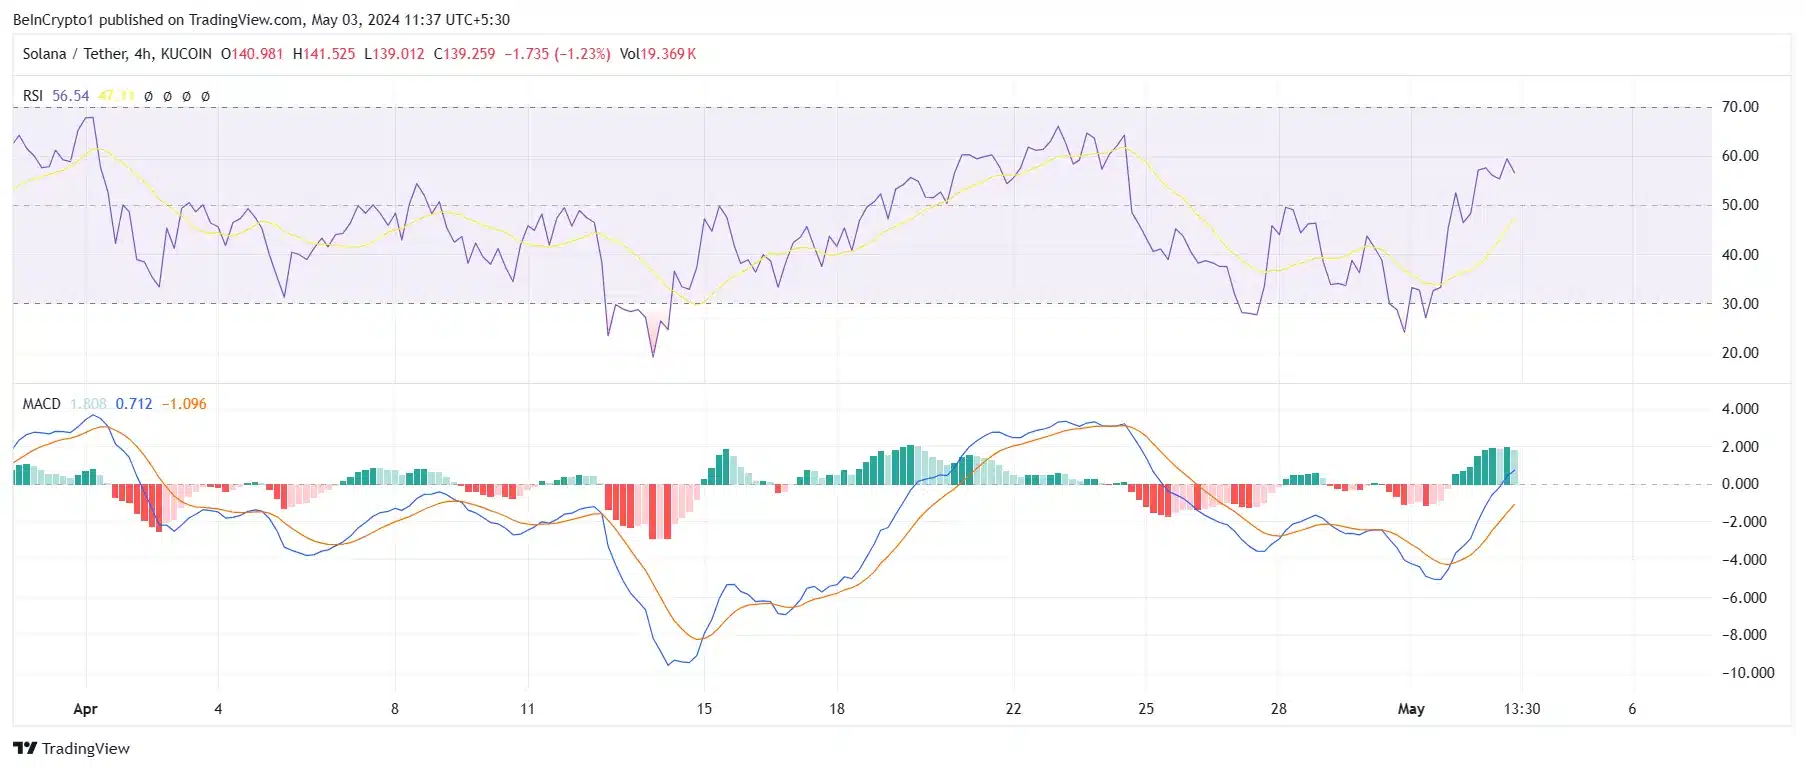
Task: Click the change value −1.735 (−1.23%)
Action: [556, 54]
